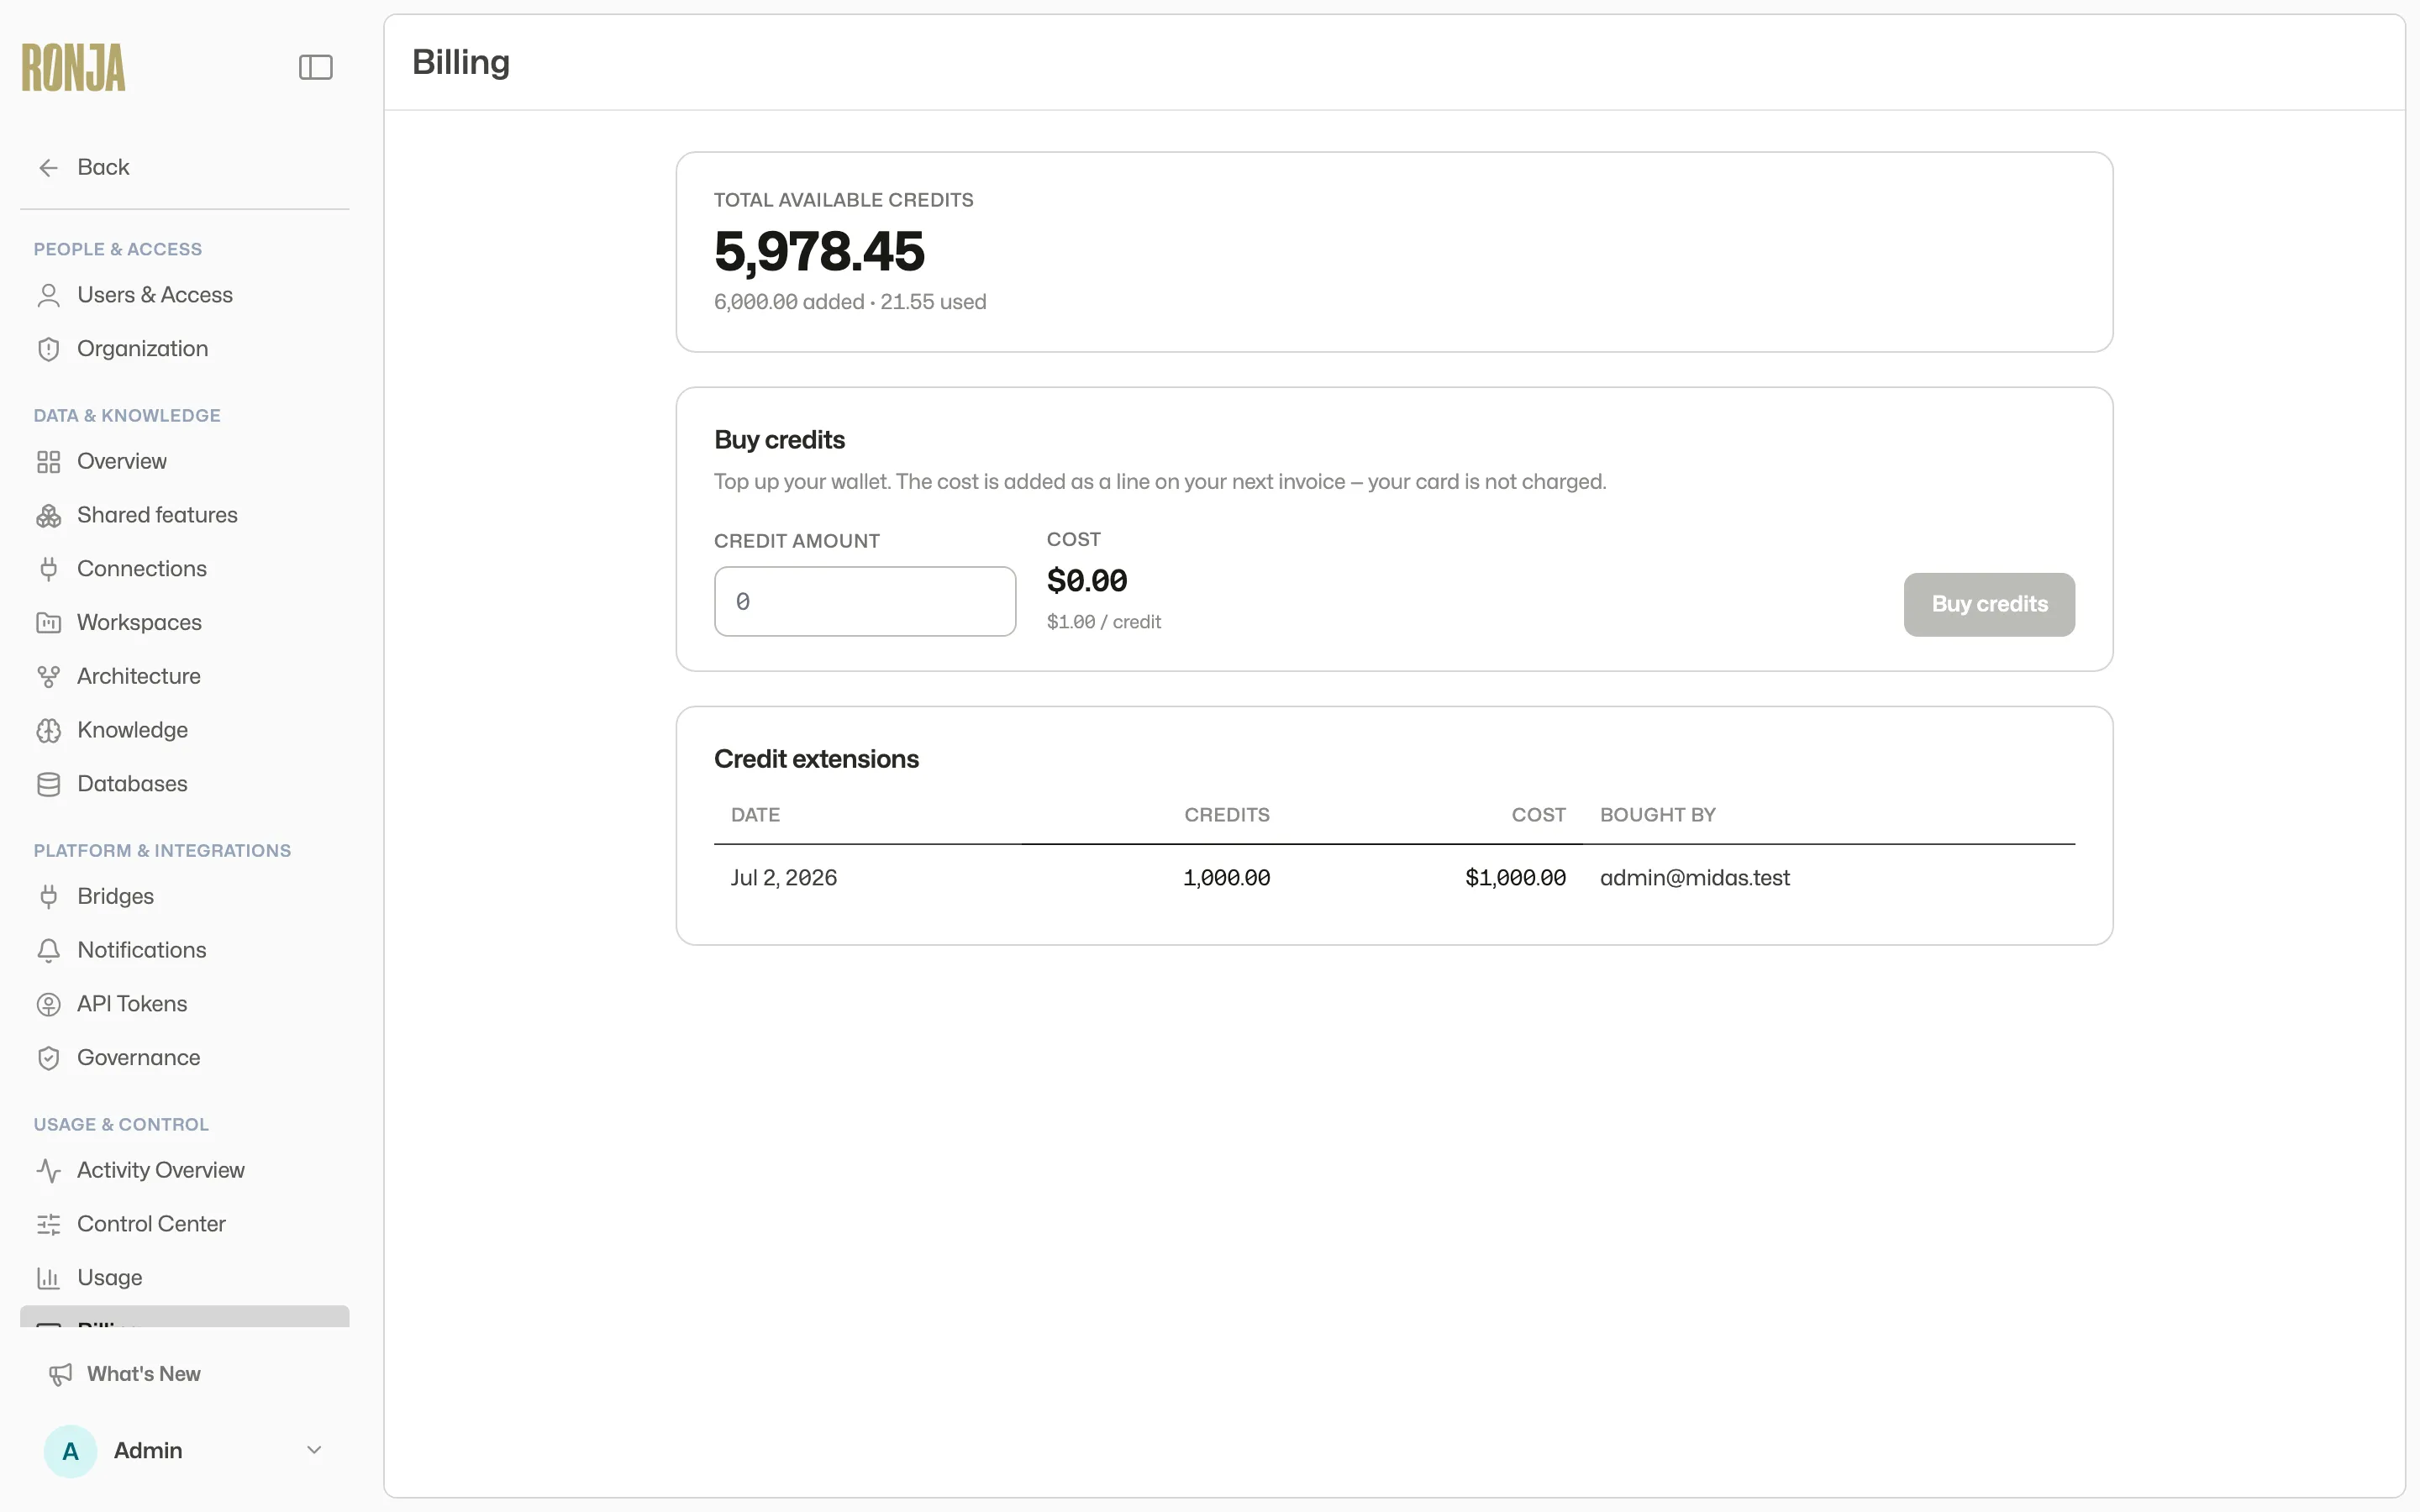Click the Billing page title
Image resolution: width=2420 pixels, height=1512 pixels.
[461, 63]
